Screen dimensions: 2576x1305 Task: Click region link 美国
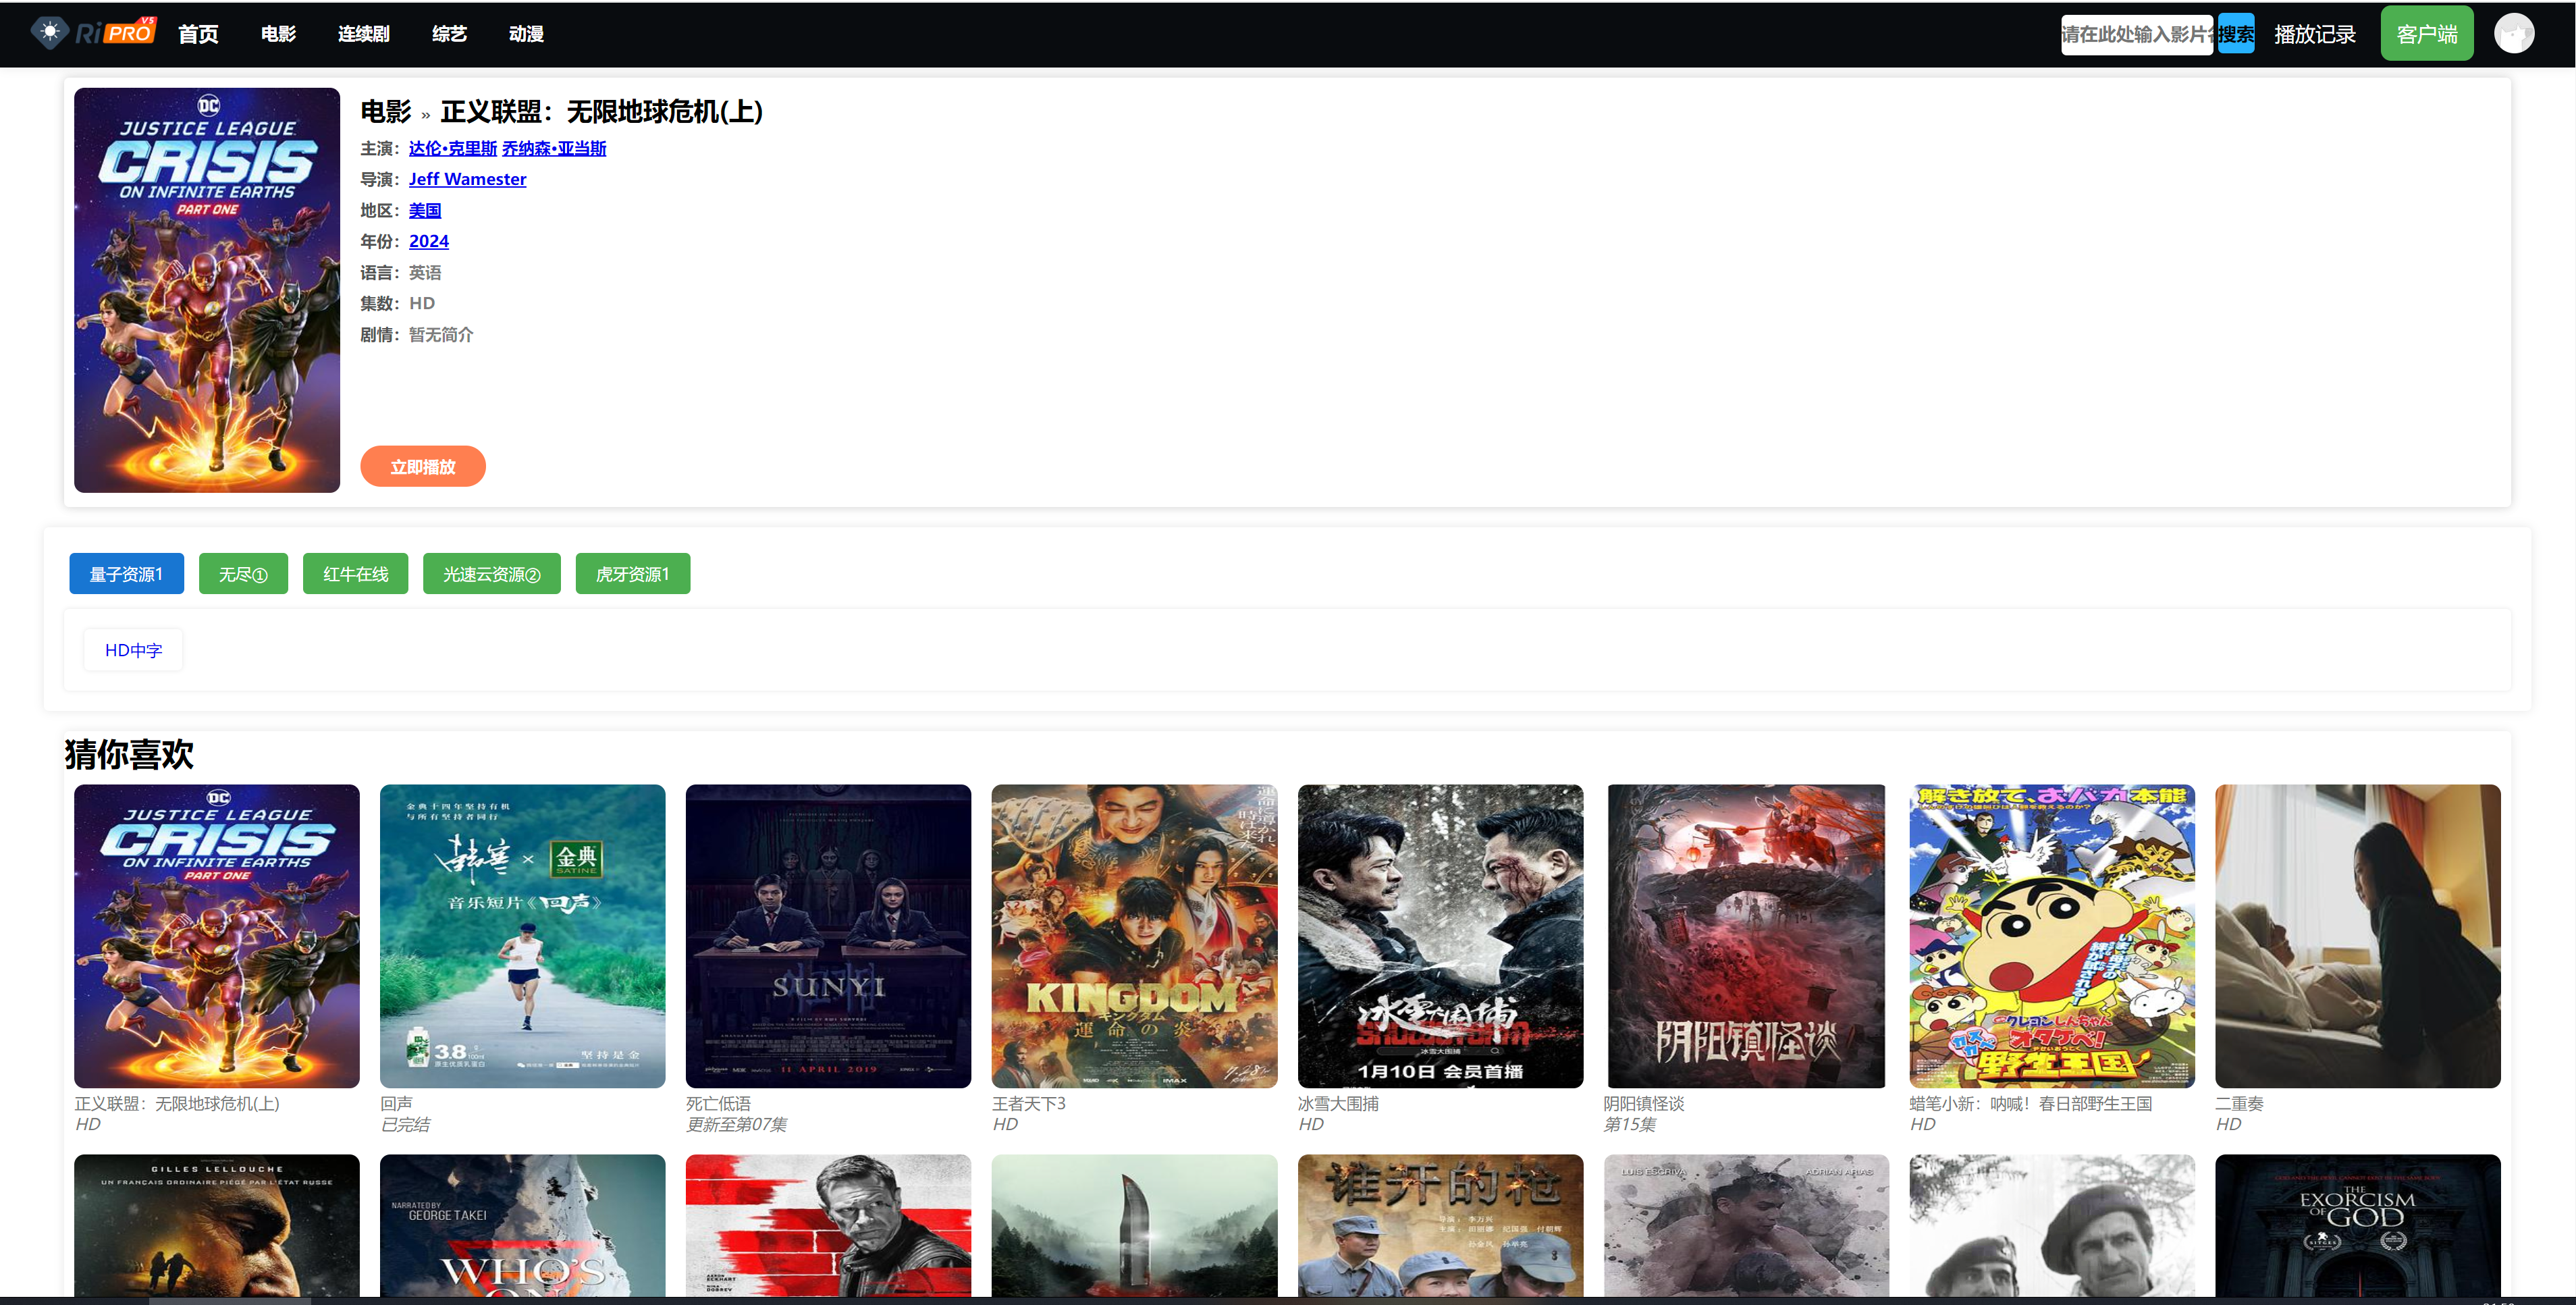tap(425, 210)
